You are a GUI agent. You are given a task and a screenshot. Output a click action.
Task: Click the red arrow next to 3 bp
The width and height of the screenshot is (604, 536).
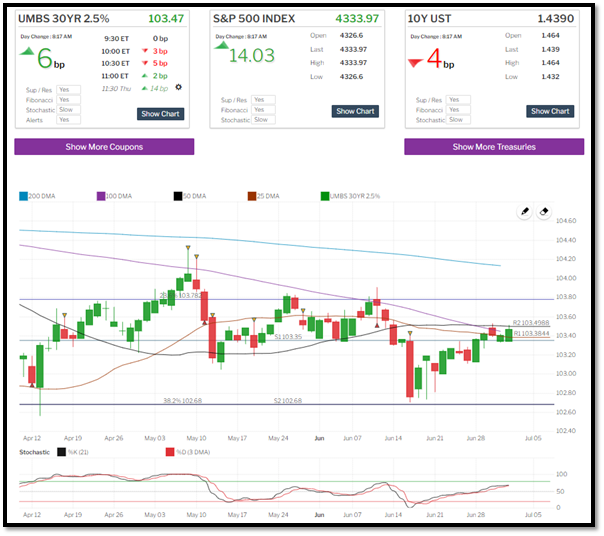point(145,51)
